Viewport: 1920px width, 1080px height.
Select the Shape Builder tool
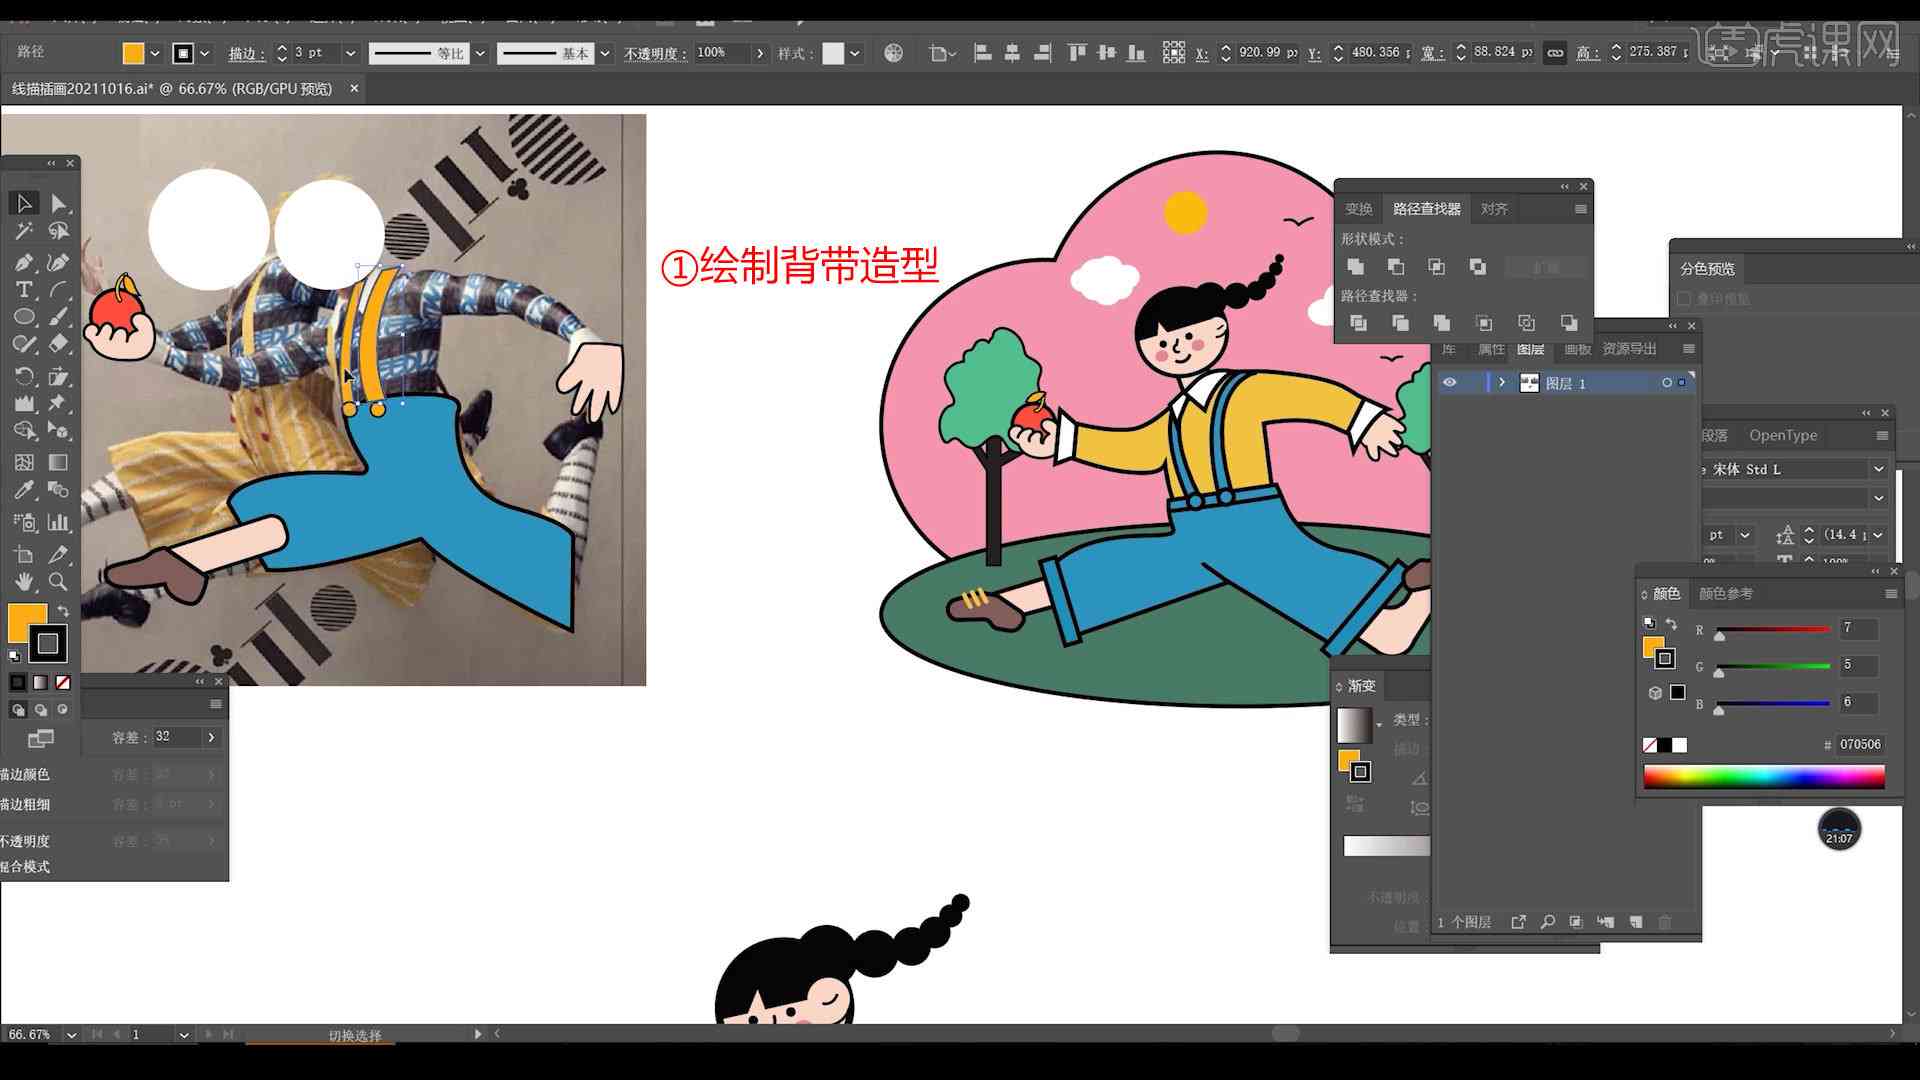(x=24, y=431)
